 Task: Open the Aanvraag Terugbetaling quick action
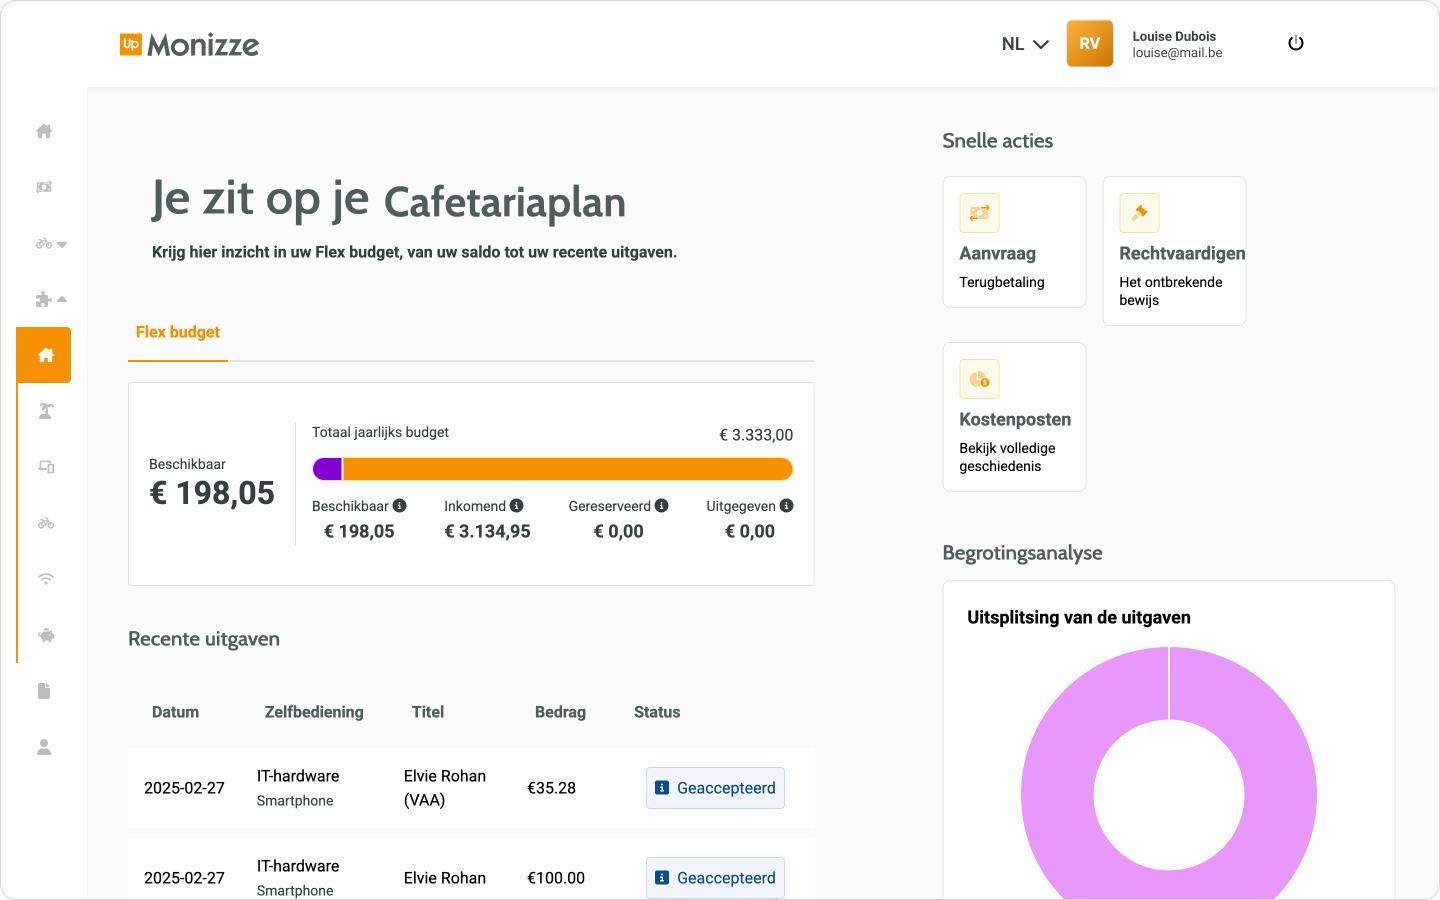[x=1014, y=242]
